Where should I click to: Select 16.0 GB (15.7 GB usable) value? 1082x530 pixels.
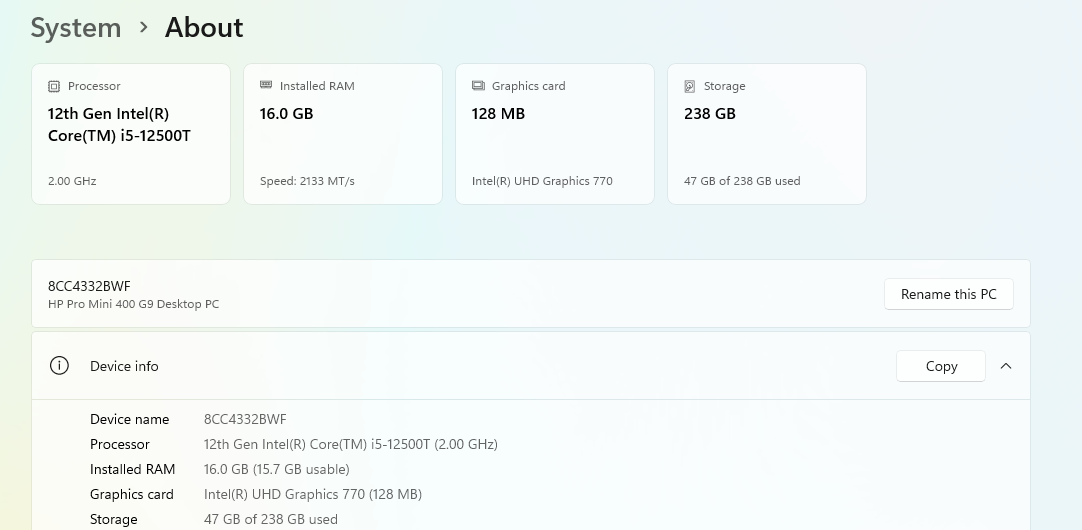277,469
